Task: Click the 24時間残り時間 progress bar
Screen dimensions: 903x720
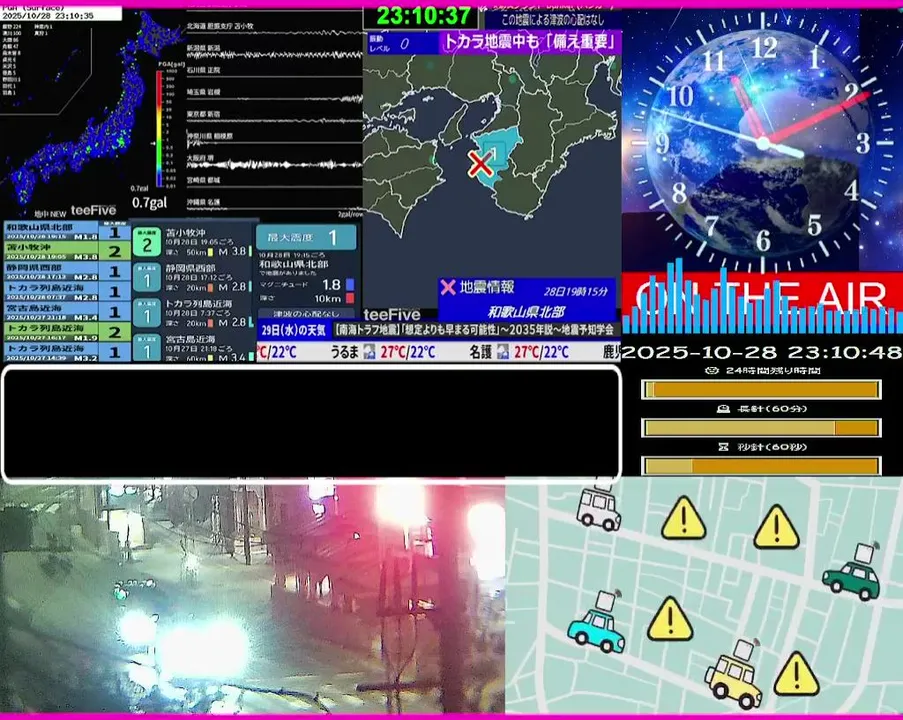Action: click(x=761, y=389)
